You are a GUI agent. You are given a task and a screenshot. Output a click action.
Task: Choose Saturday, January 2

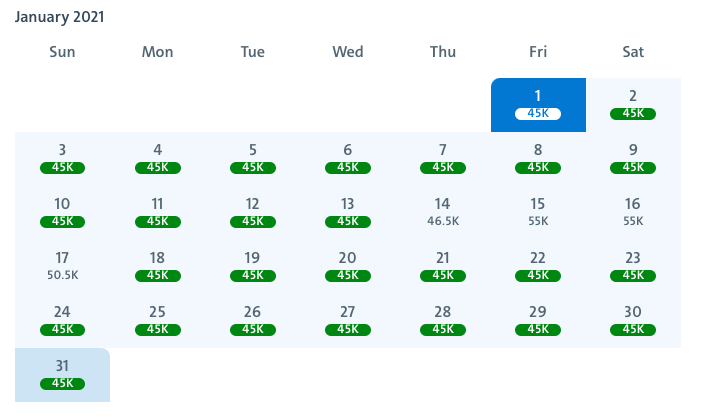click(632, 104)
